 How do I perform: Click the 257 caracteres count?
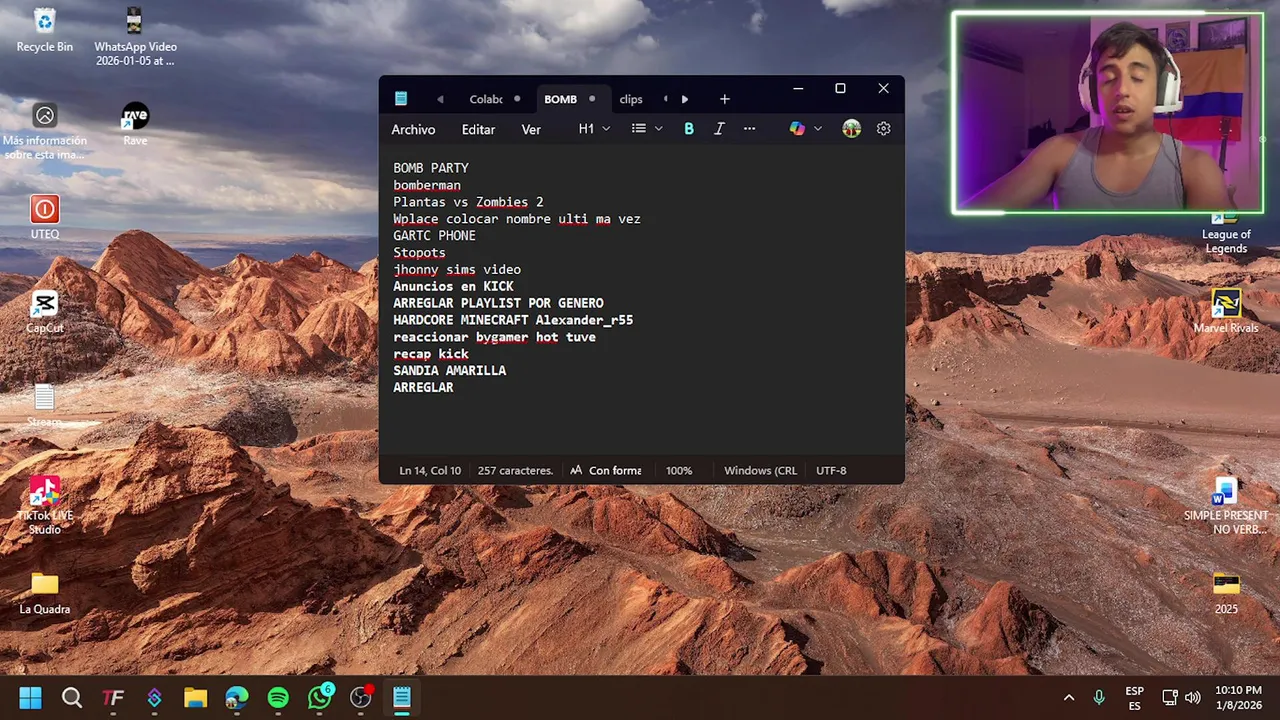pos(515,470)
